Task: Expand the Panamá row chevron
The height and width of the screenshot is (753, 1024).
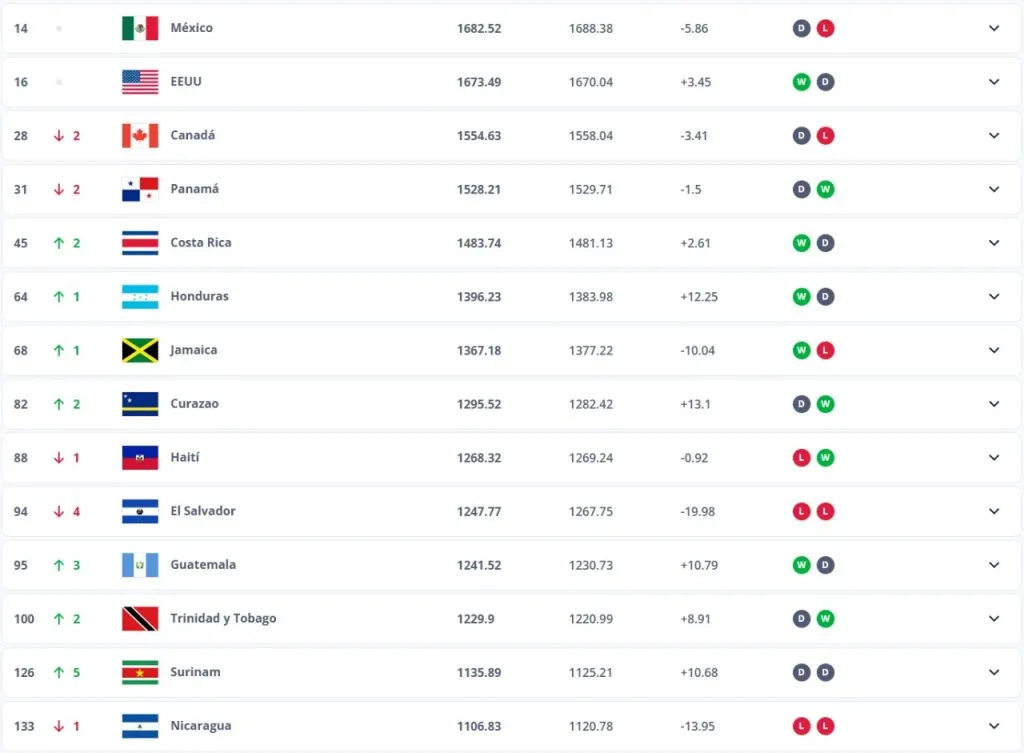Action: tap(994, 189)
